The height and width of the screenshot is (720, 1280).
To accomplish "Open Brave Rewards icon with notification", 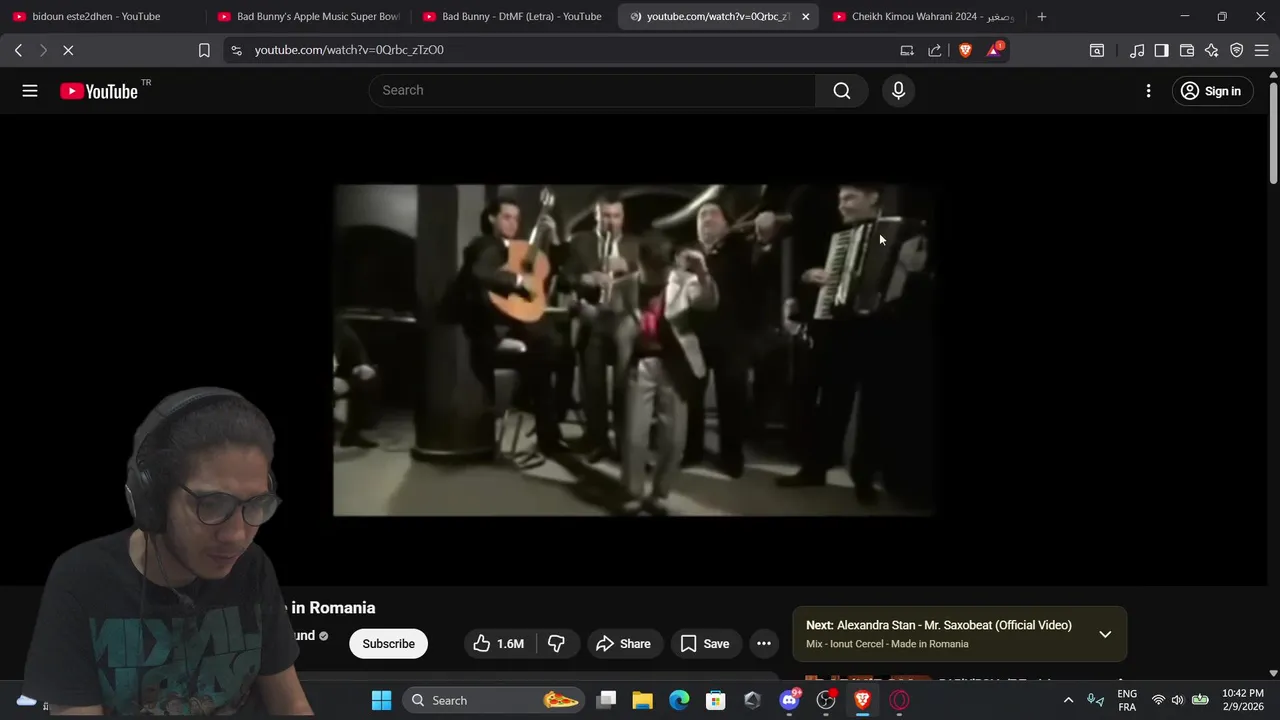I will click(994, 50).
